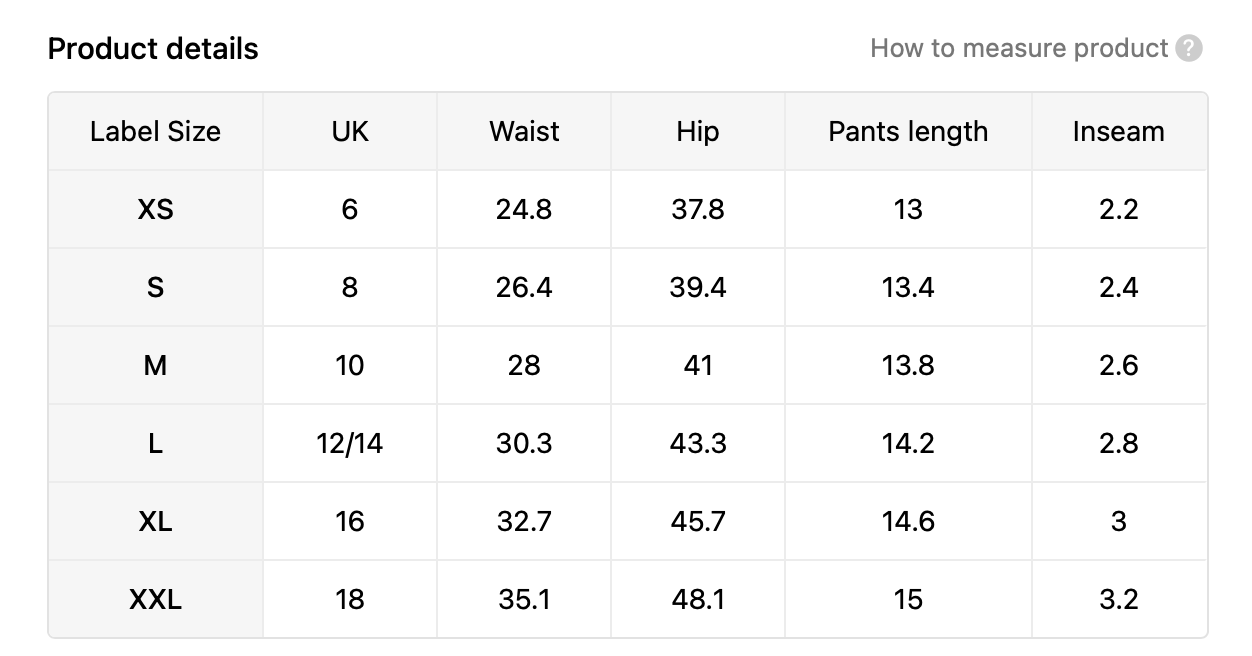
Task: Select the M size row label
Action: click(x=155, y=365)
